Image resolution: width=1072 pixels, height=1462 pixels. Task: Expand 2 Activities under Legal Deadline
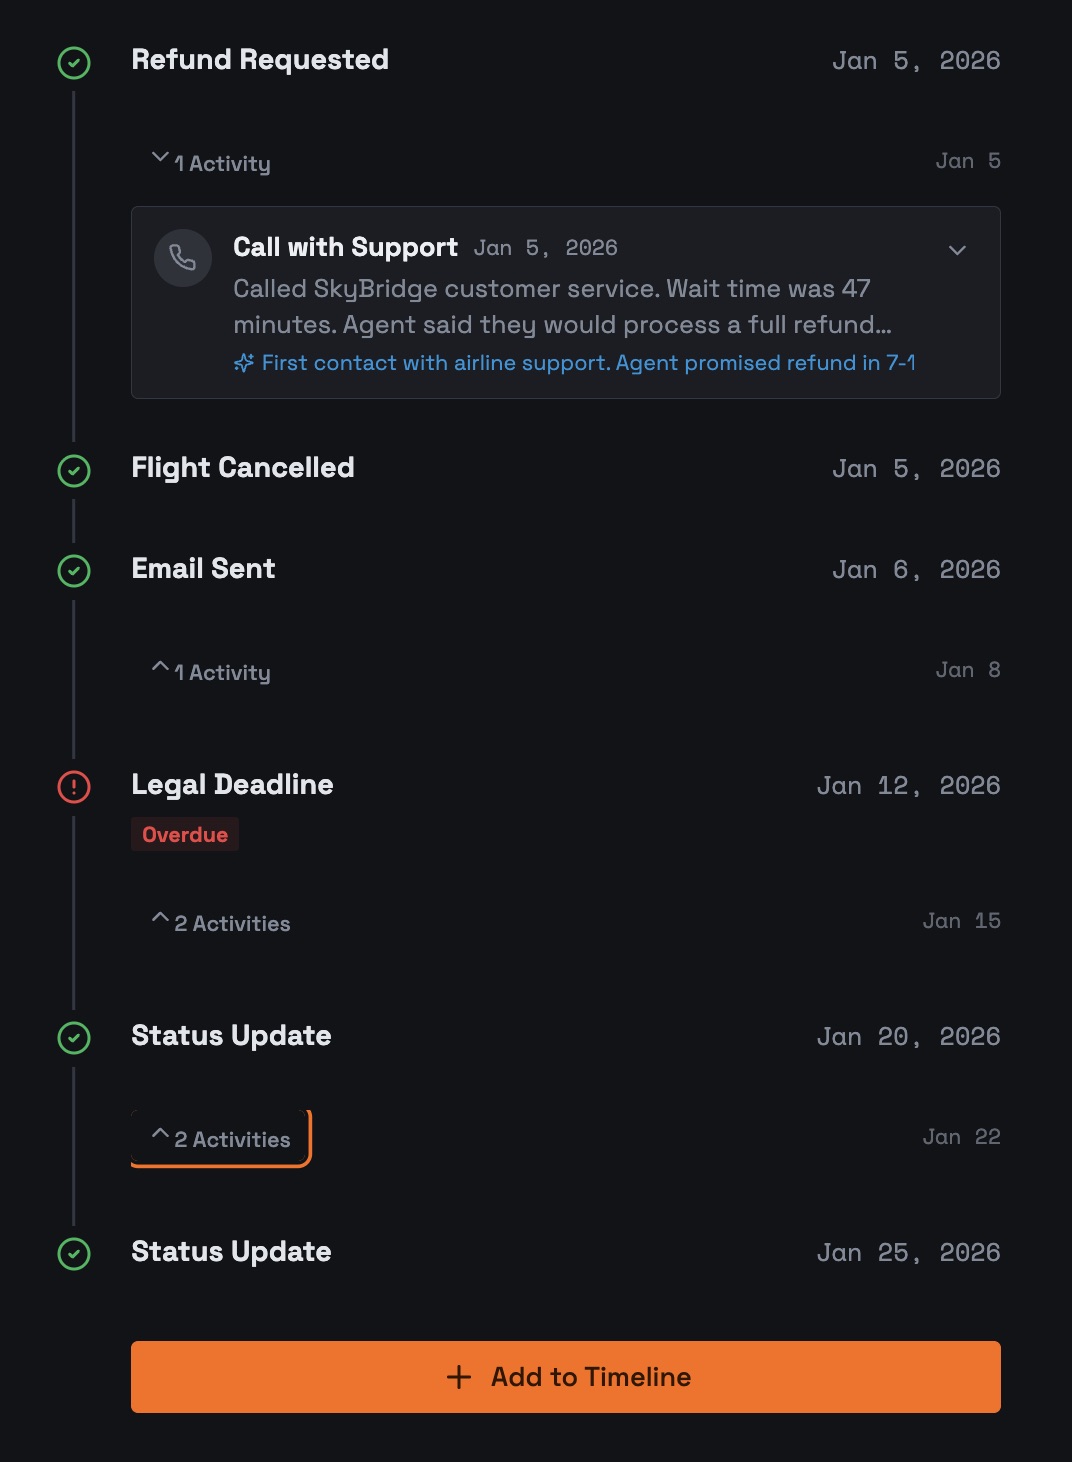(222, 923)
